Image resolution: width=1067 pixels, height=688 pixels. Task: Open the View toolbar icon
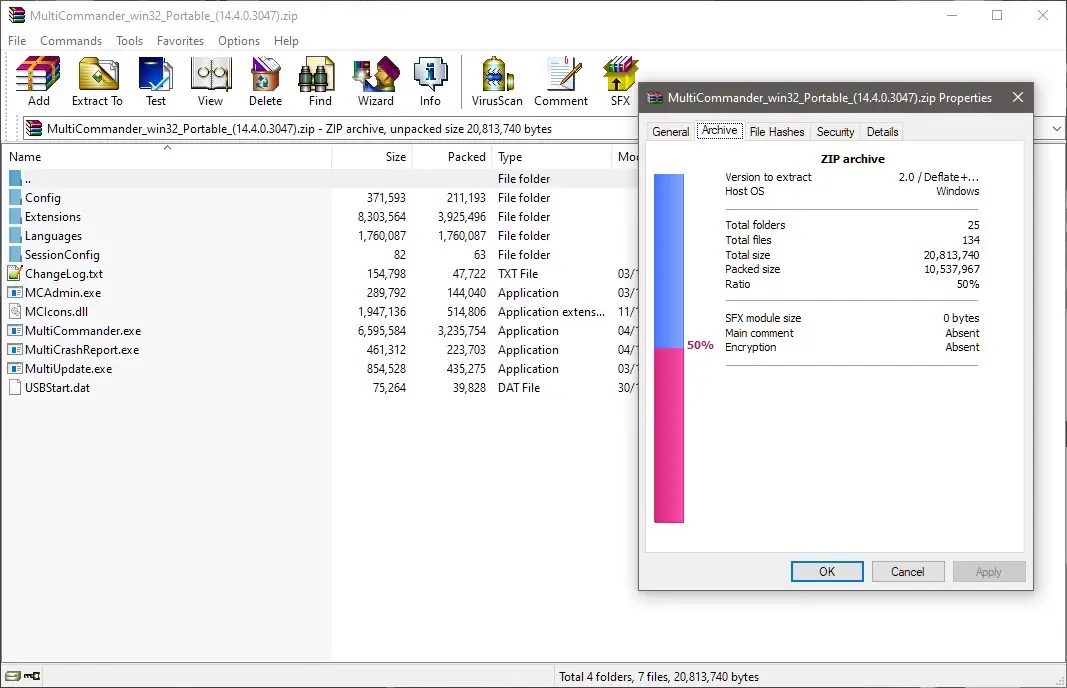210,74
